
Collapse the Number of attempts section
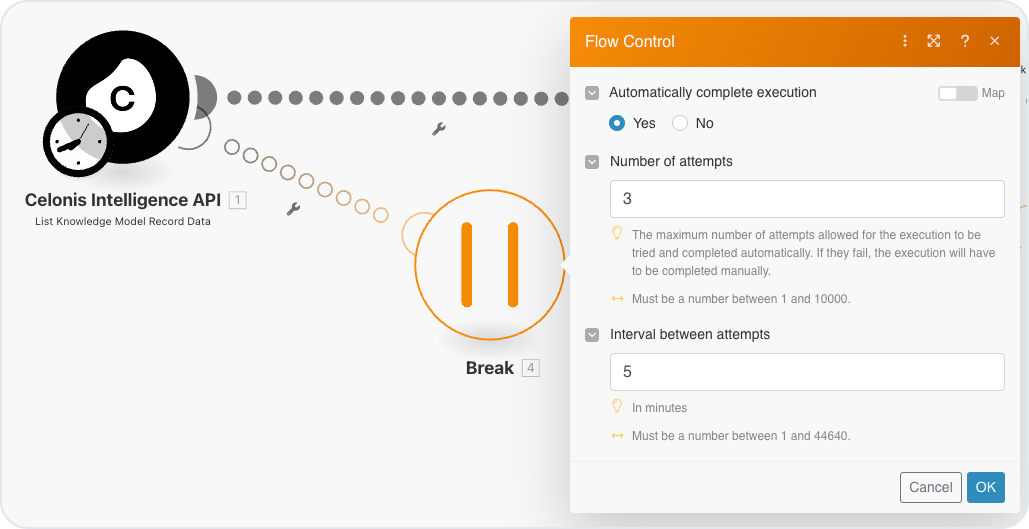point(592,161)
